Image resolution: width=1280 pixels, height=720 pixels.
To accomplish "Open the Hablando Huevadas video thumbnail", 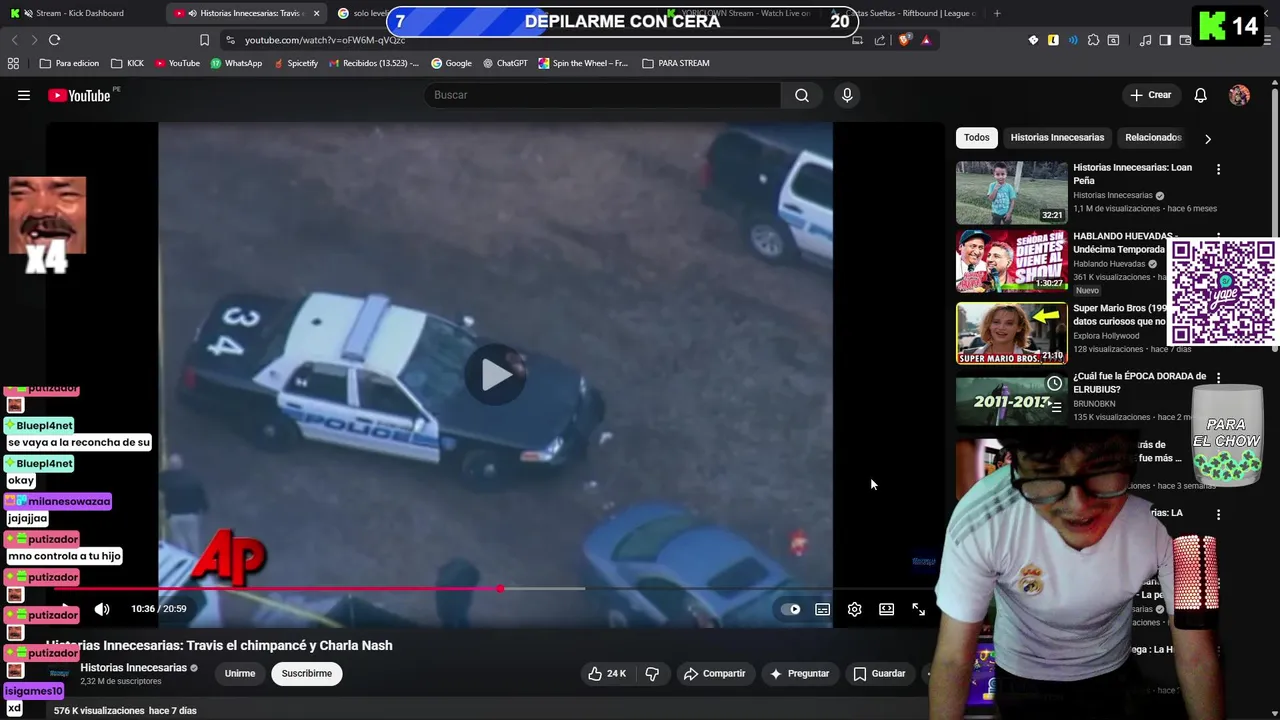I will click(1011, 261).
